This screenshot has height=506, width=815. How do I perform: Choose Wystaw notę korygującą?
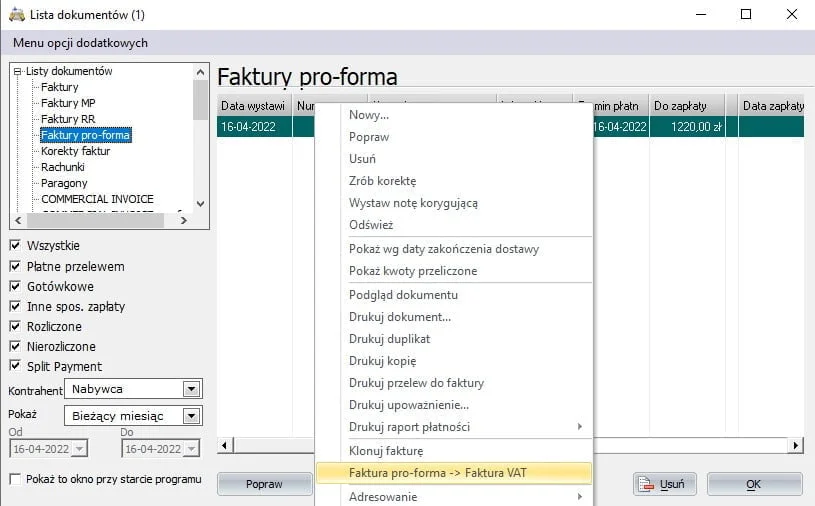coord(453,203)
